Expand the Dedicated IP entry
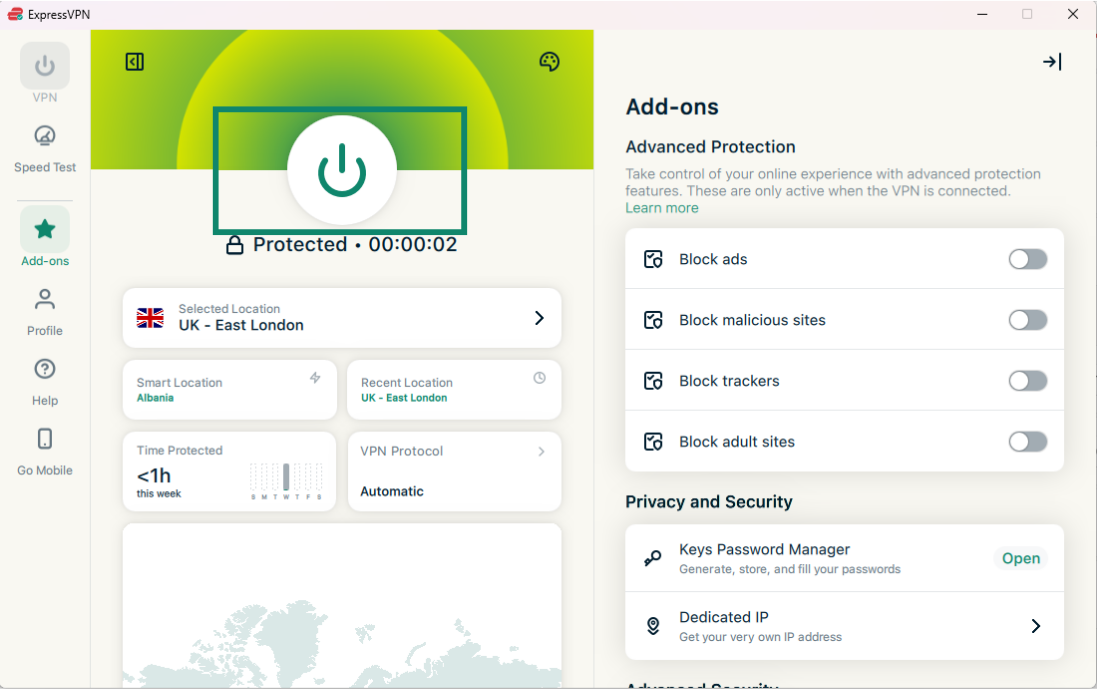1097x690 pixels. [x=1036, y=626]
